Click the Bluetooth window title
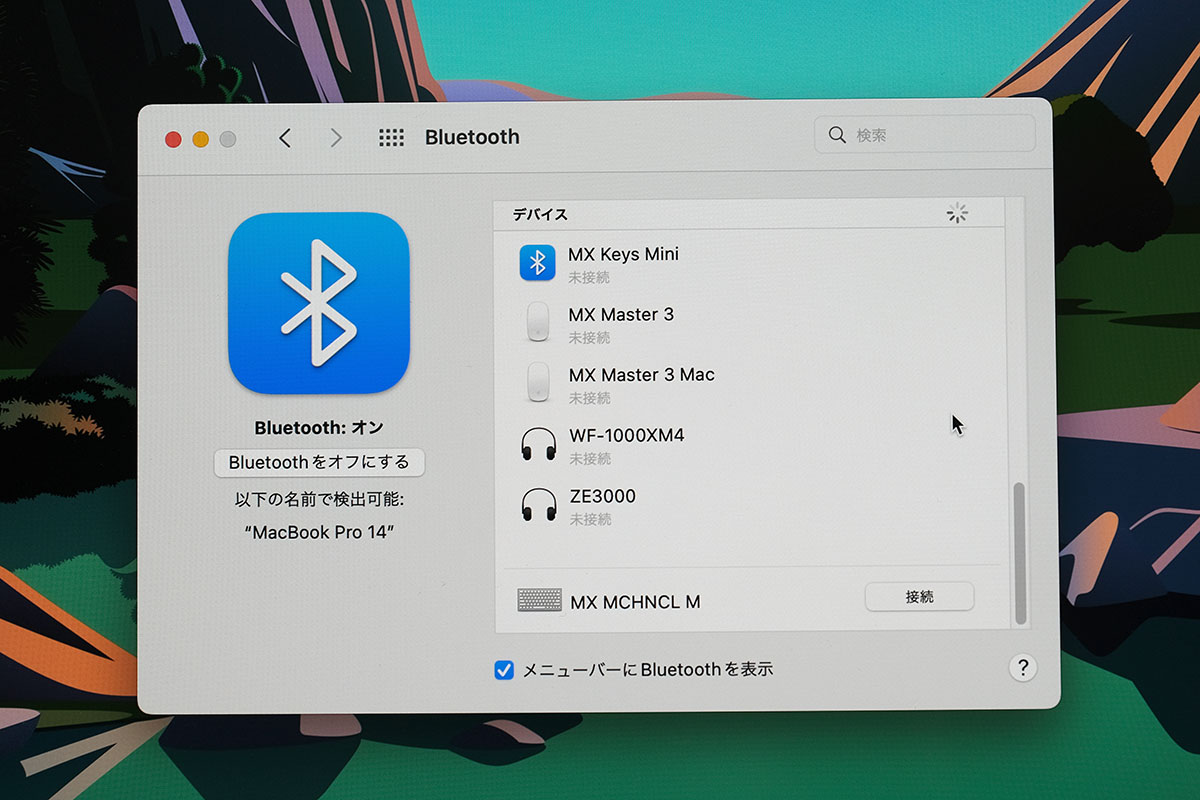Viewport: 1200px width, 800px height. 472,137
